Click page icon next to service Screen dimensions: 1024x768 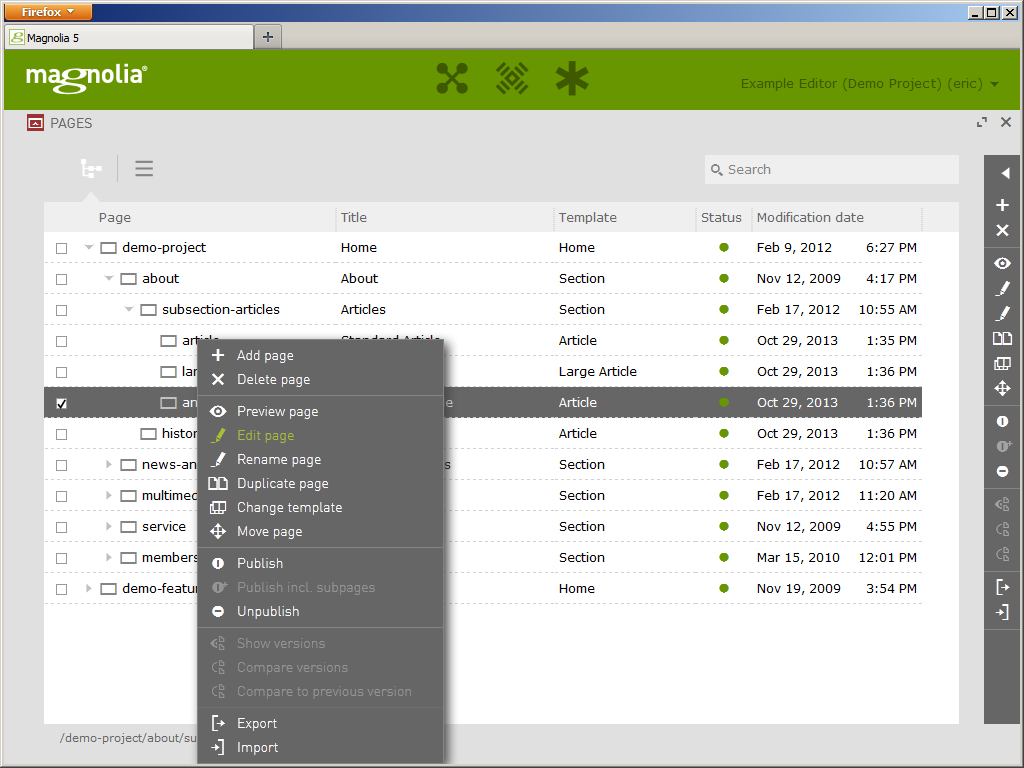(x=129, y=527)
